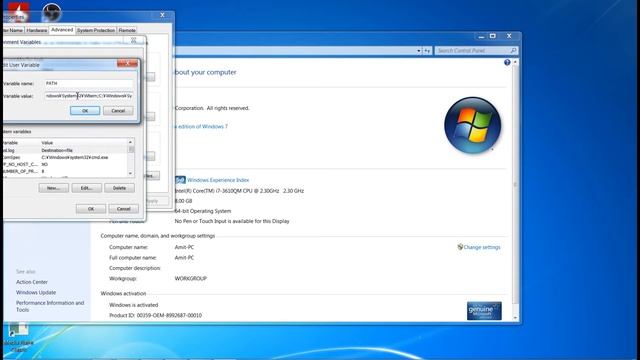Select the Destination=file variable row
The height and width of the screenshot is (360, 640).
[x=64, y=150]
